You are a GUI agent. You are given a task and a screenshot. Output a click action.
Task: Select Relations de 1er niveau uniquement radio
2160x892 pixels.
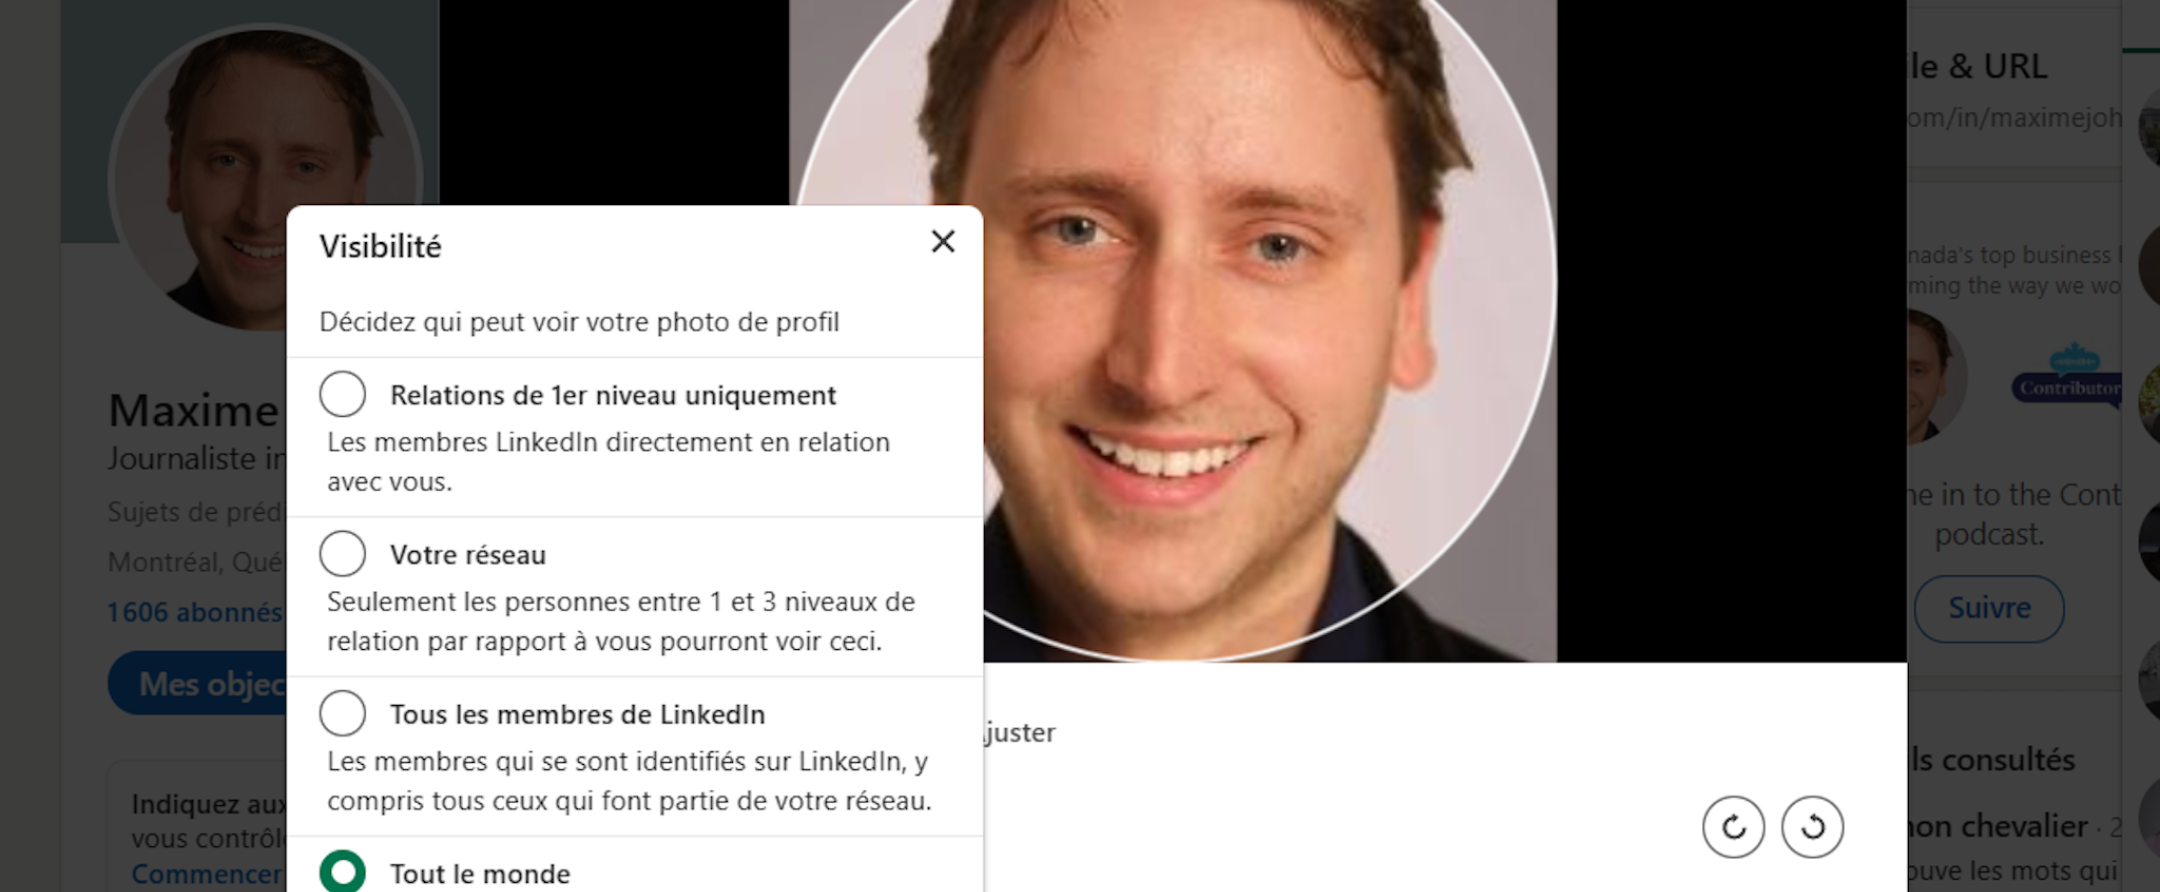[342, 394]
